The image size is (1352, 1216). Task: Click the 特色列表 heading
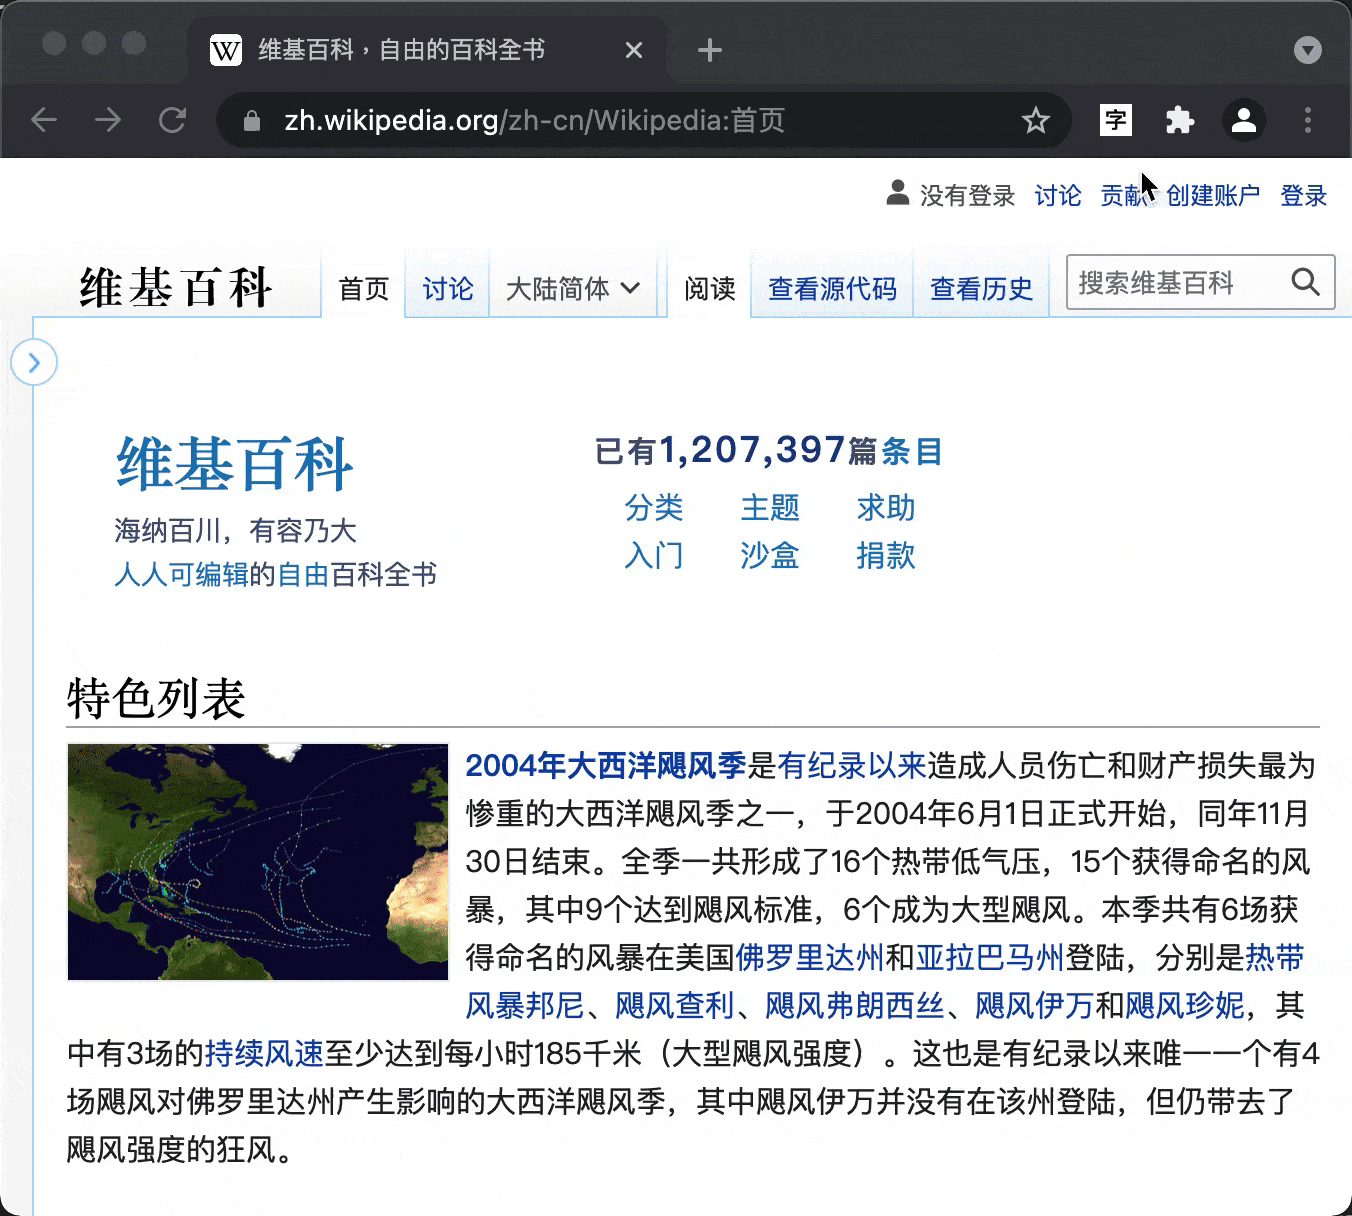156,698
